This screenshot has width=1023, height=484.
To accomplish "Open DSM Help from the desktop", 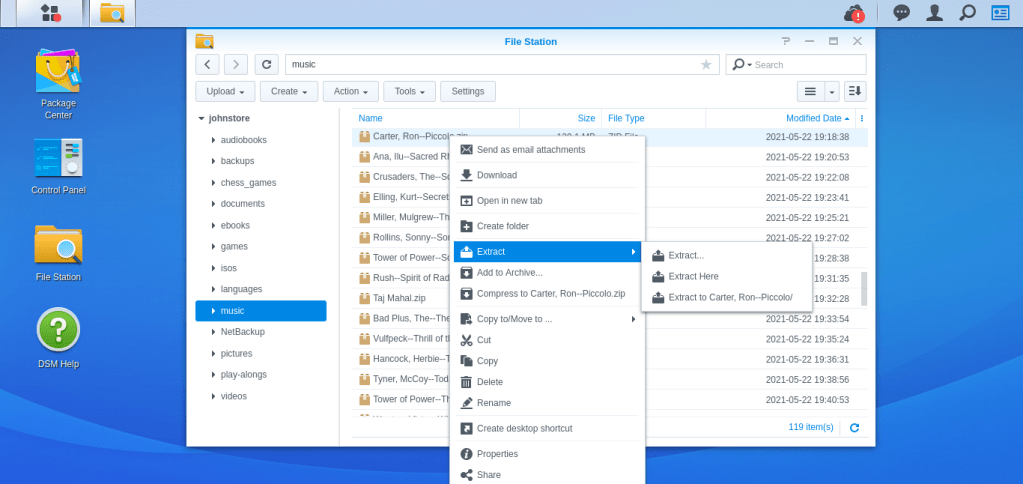I will 58,338.
